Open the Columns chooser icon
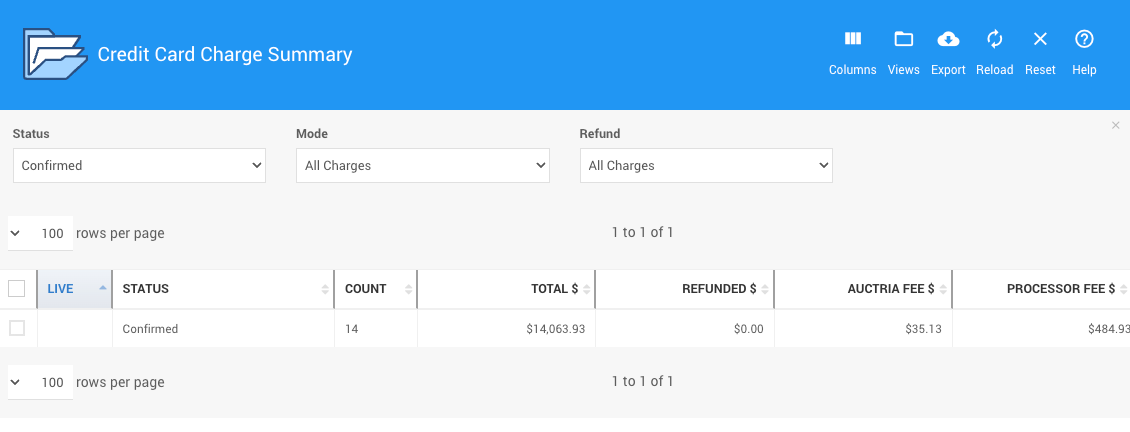1130x432 pixels. click(x=852, y=40)
